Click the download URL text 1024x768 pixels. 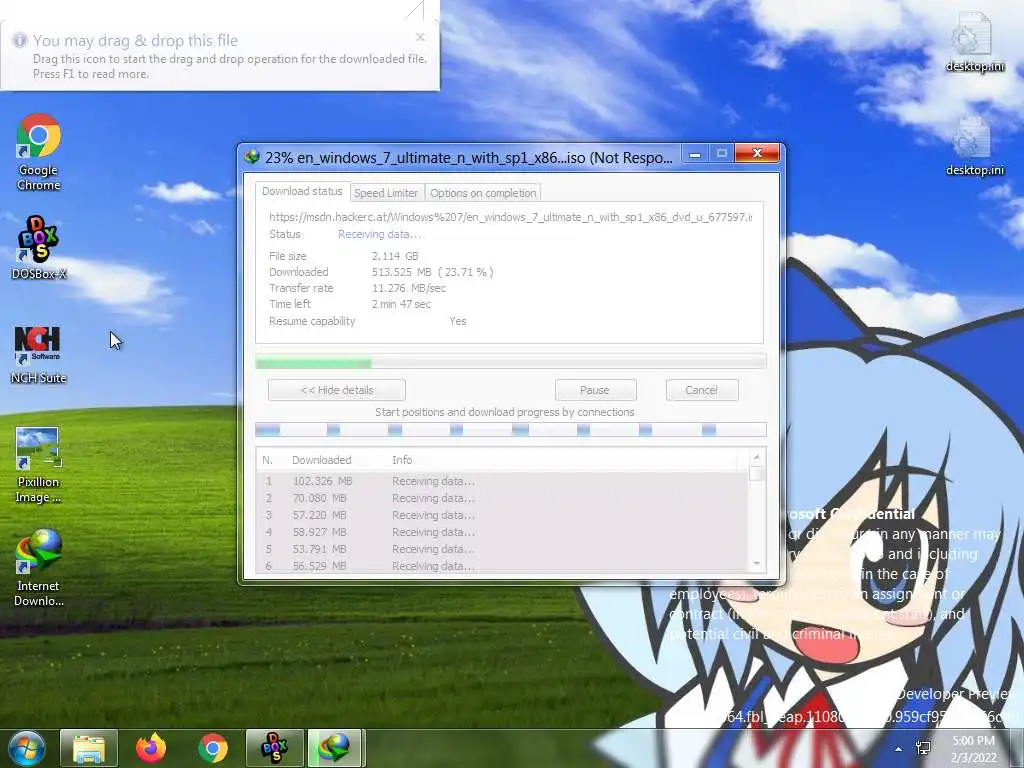coord(511,217)
